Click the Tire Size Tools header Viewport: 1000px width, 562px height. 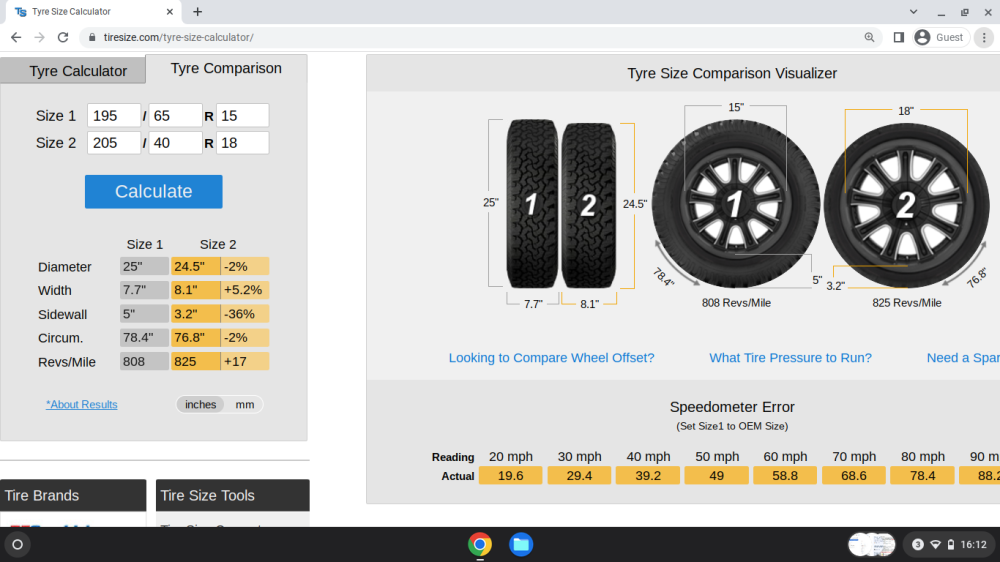tap(233, 495)
